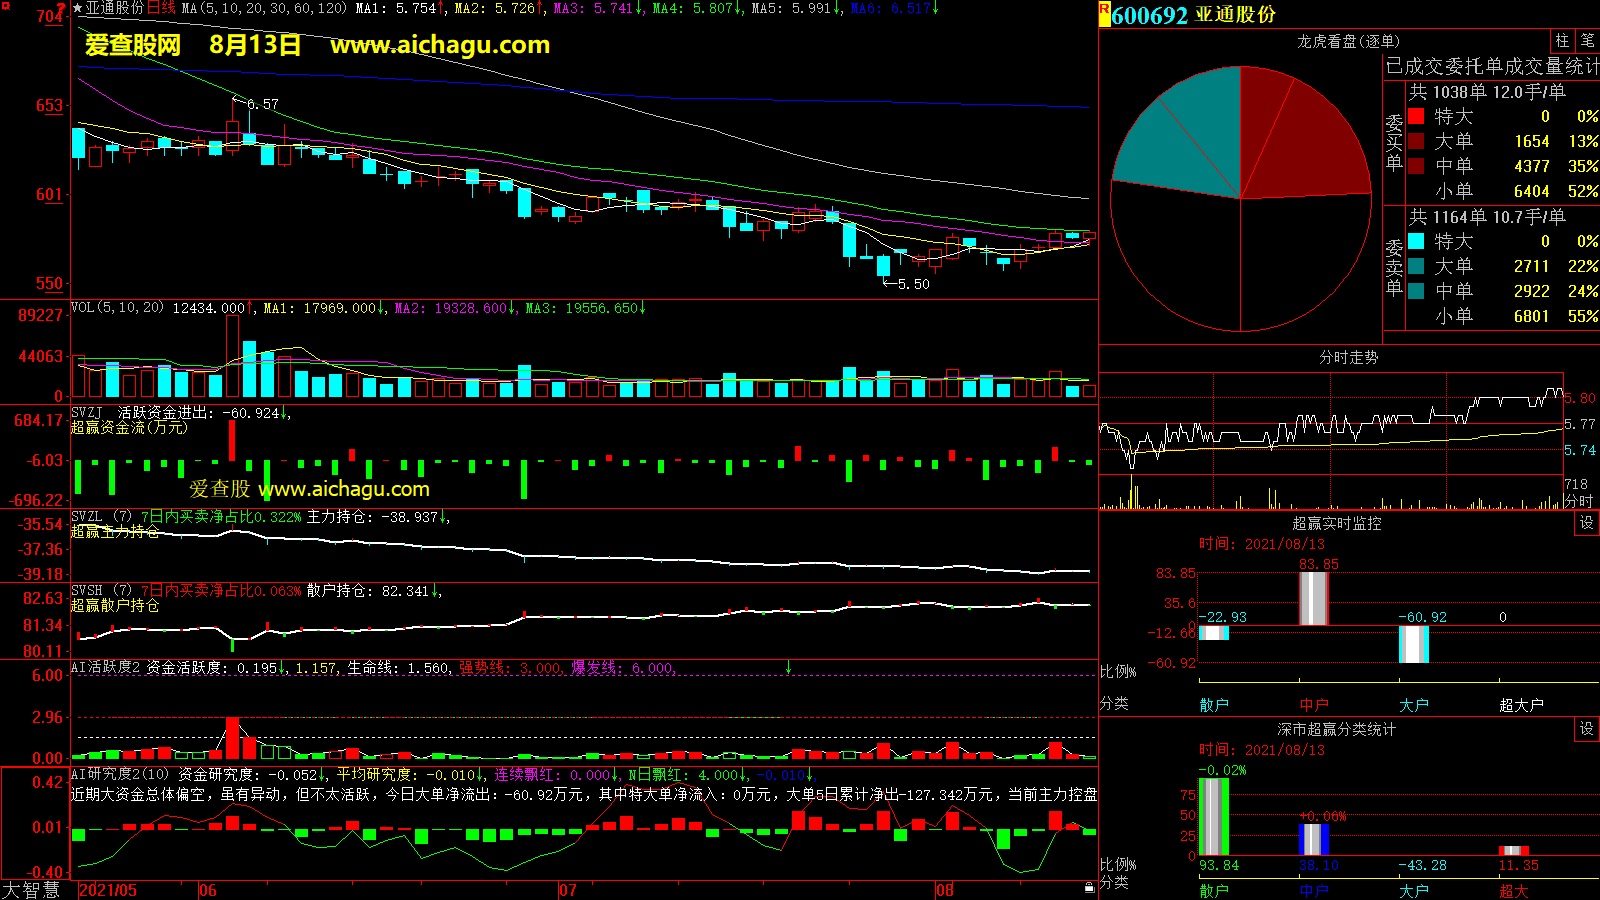The image size is (1600, 900).
Task: Click the bright red 特大 buy-order swatch
Action: [1416, 117]
